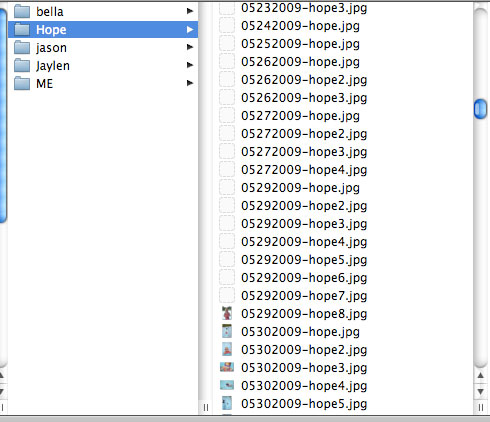Screen dimensions: 490x422
Task: Select thumbnail icon for 05302009-hope3.jpg
Action: 227,367
